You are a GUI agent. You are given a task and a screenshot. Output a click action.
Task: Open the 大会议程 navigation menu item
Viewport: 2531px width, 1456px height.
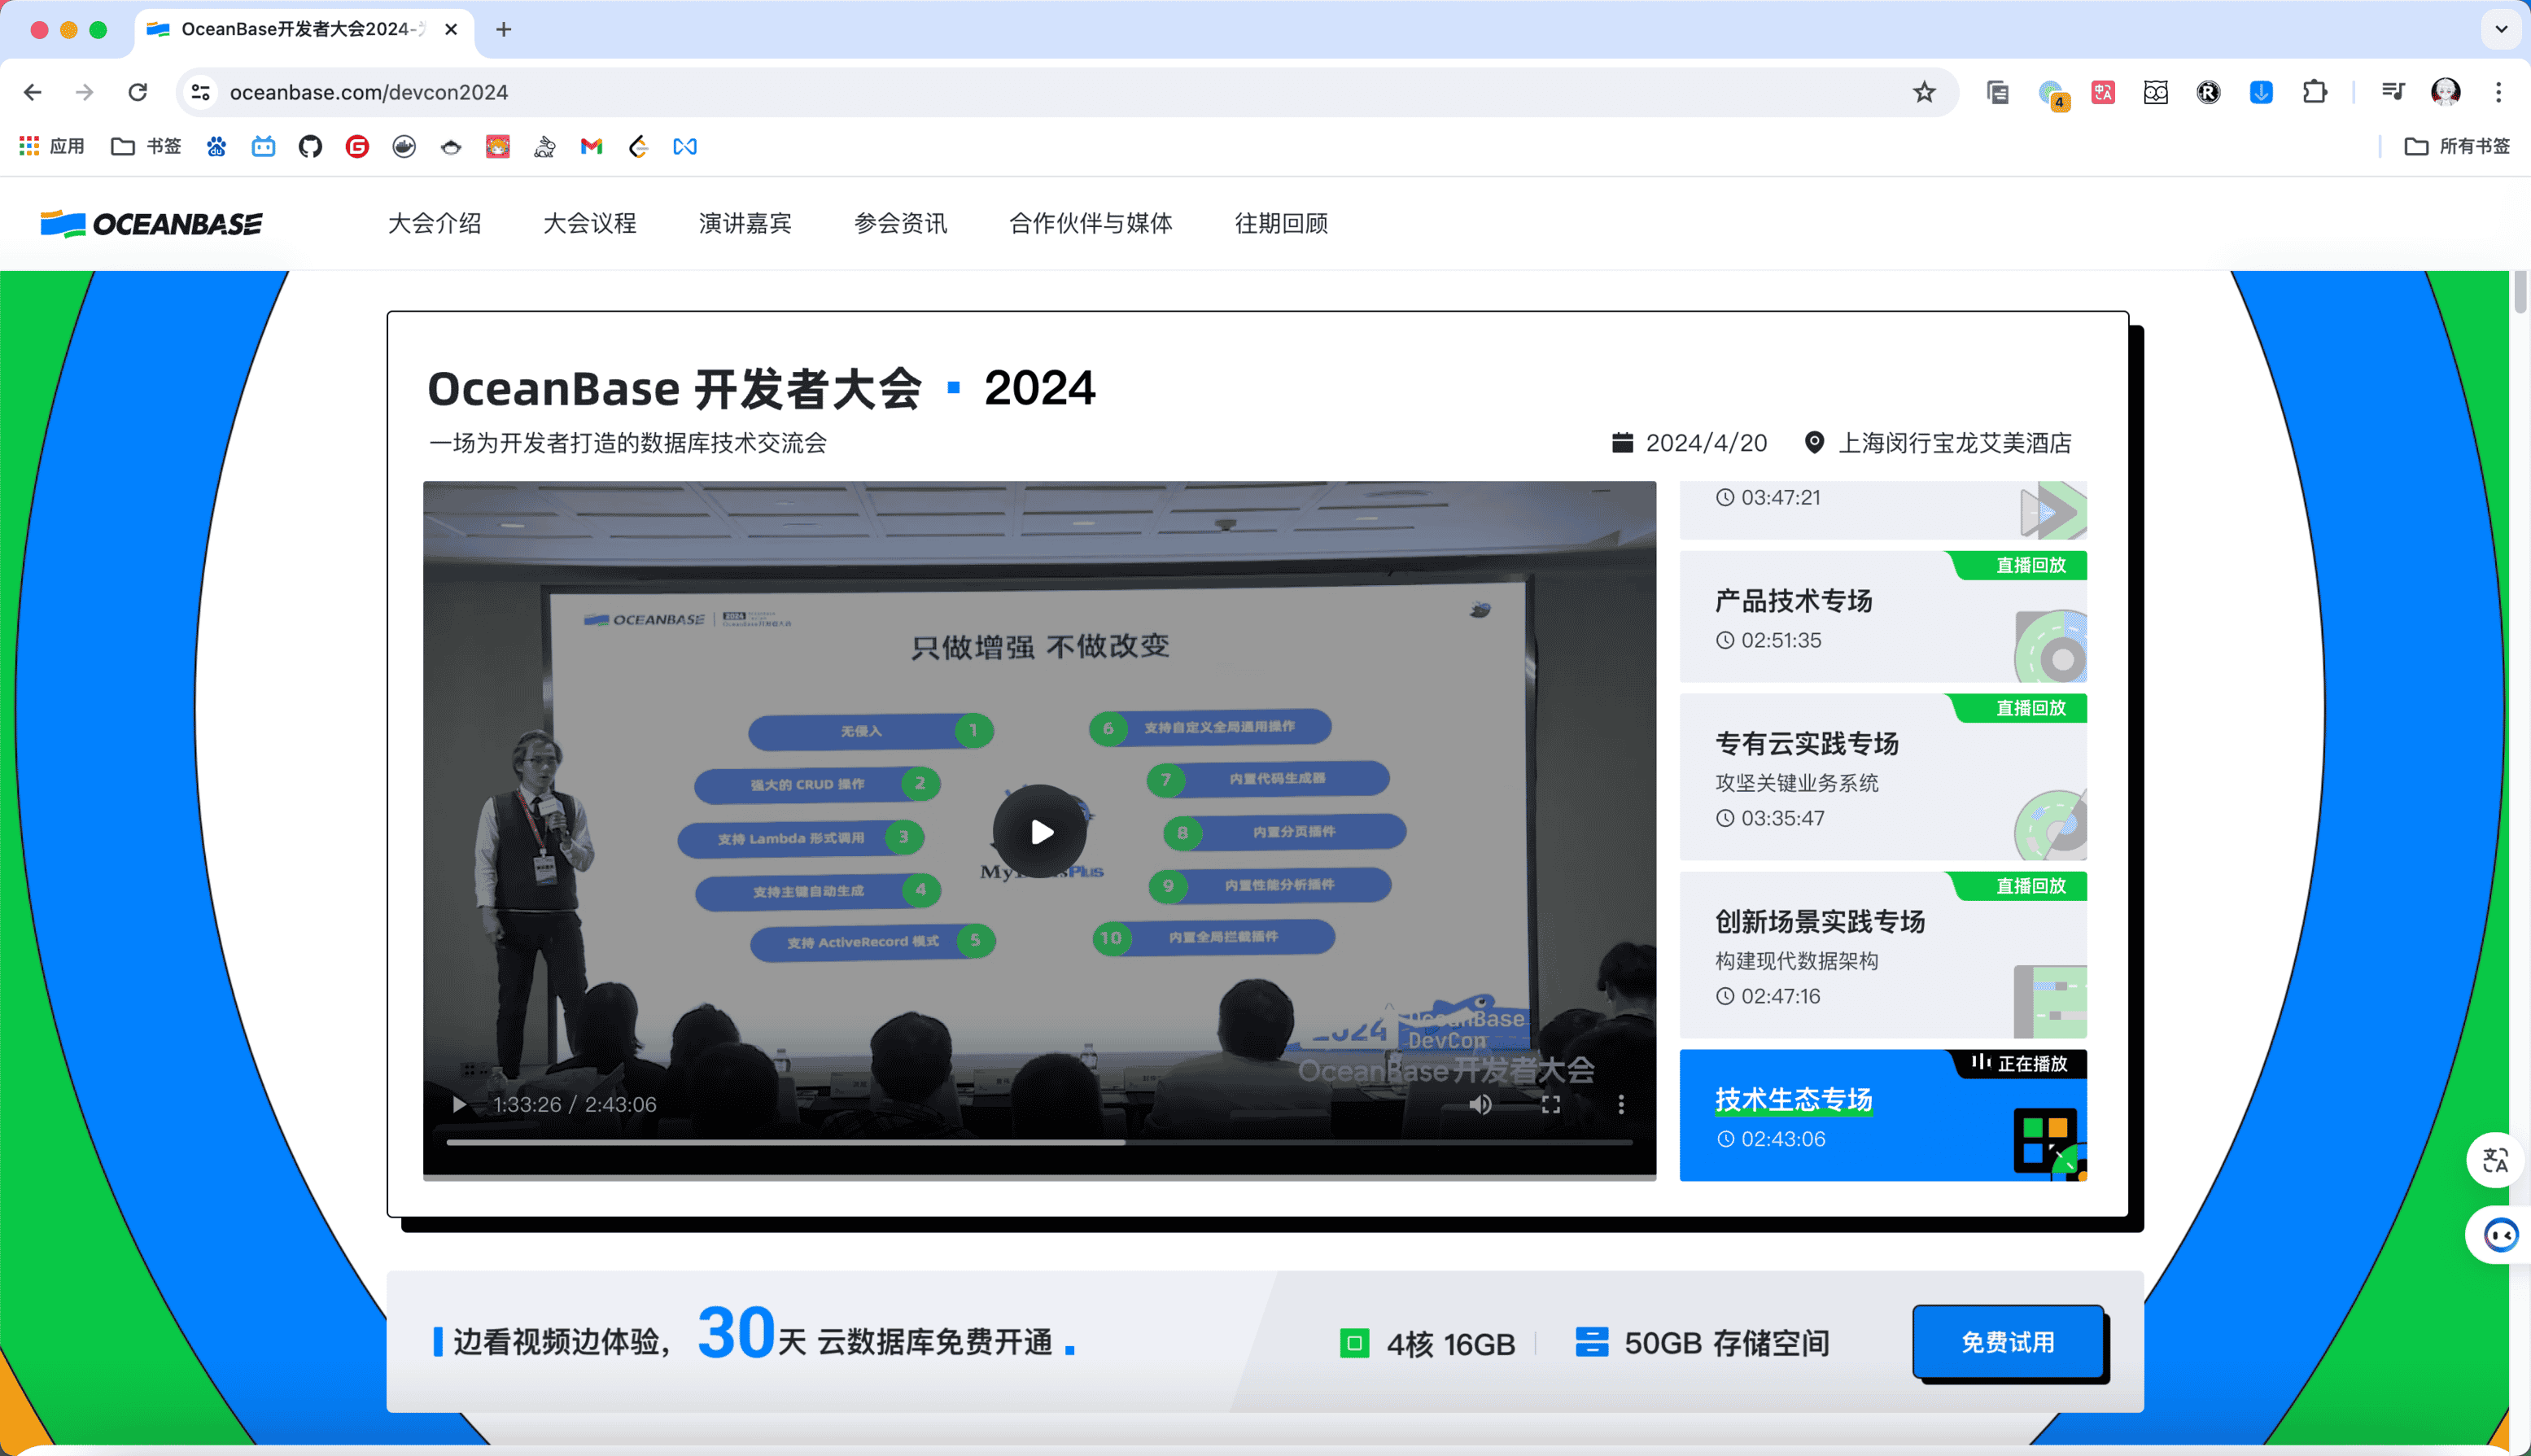click(x=589, y=223)
